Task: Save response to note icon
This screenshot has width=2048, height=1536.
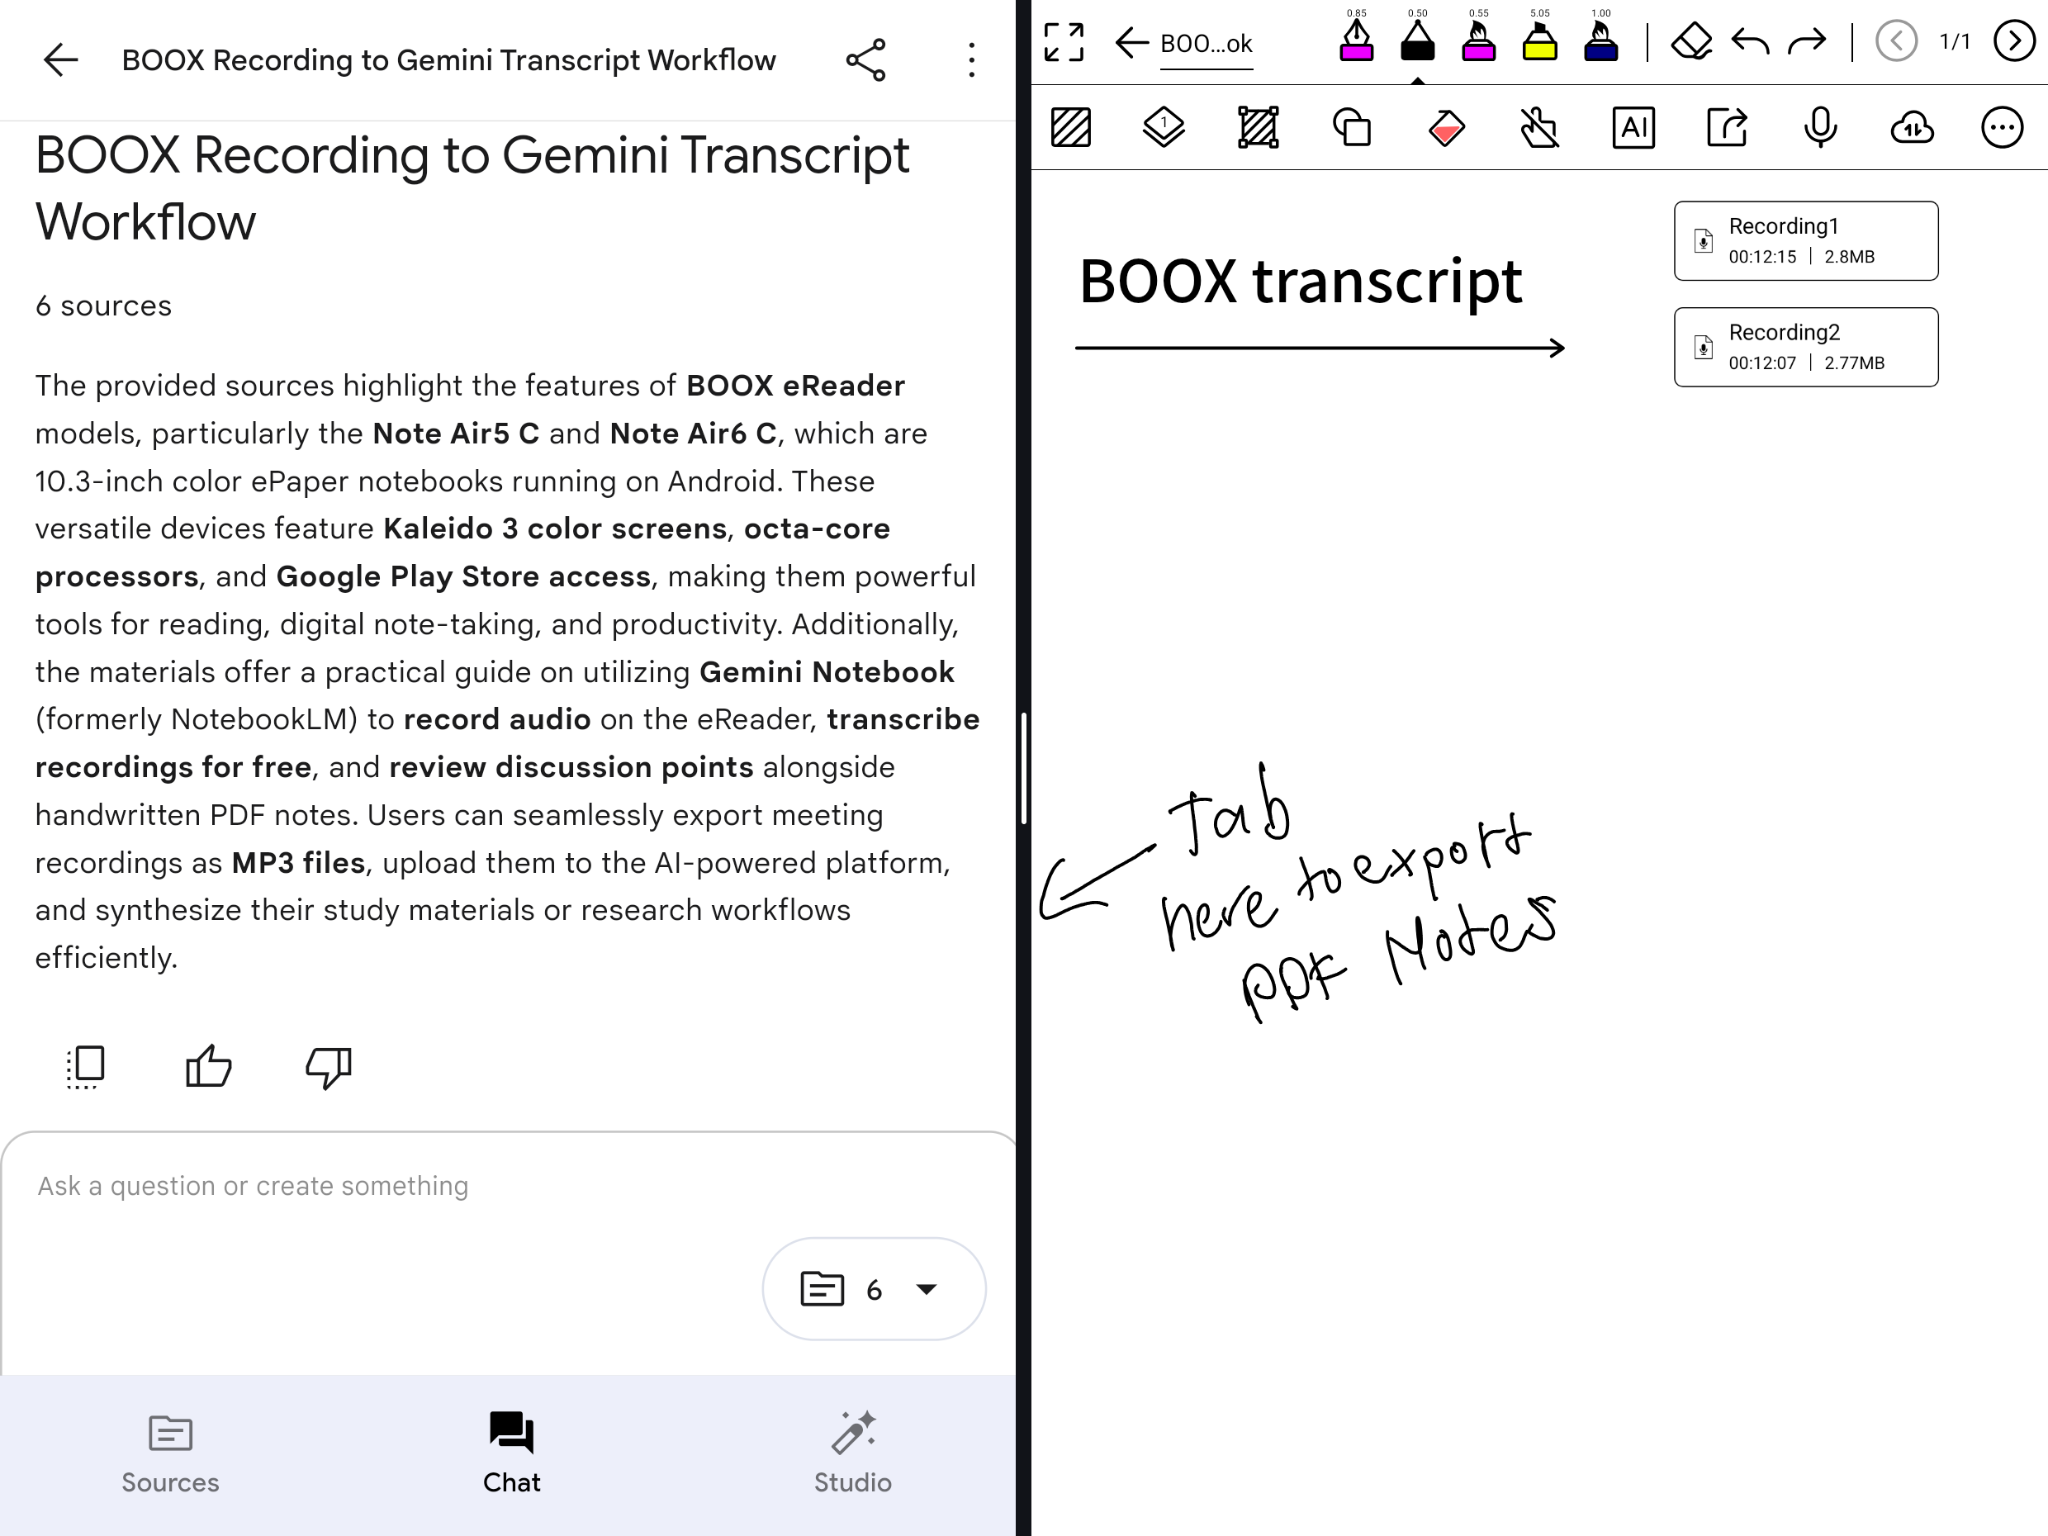Action: 85,1066
